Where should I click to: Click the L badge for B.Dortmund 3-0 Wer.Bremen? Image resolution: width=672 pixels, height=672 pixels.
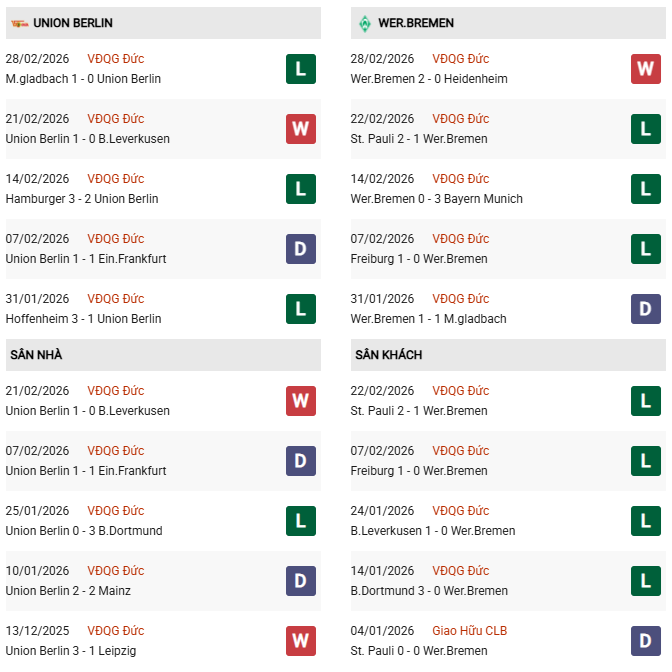point(645,581)
